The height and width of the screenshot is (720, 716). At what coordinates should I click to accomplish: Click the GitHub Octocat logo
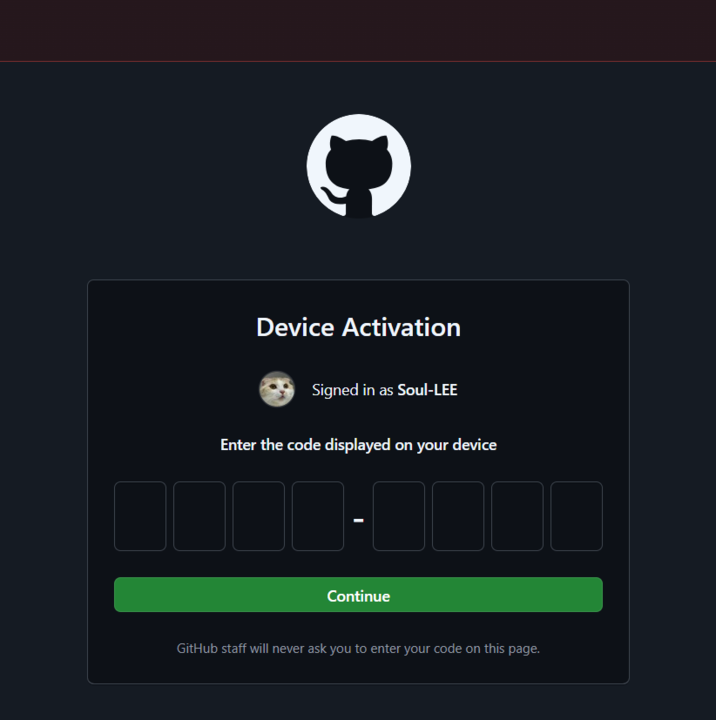click(x=359, y=166)
